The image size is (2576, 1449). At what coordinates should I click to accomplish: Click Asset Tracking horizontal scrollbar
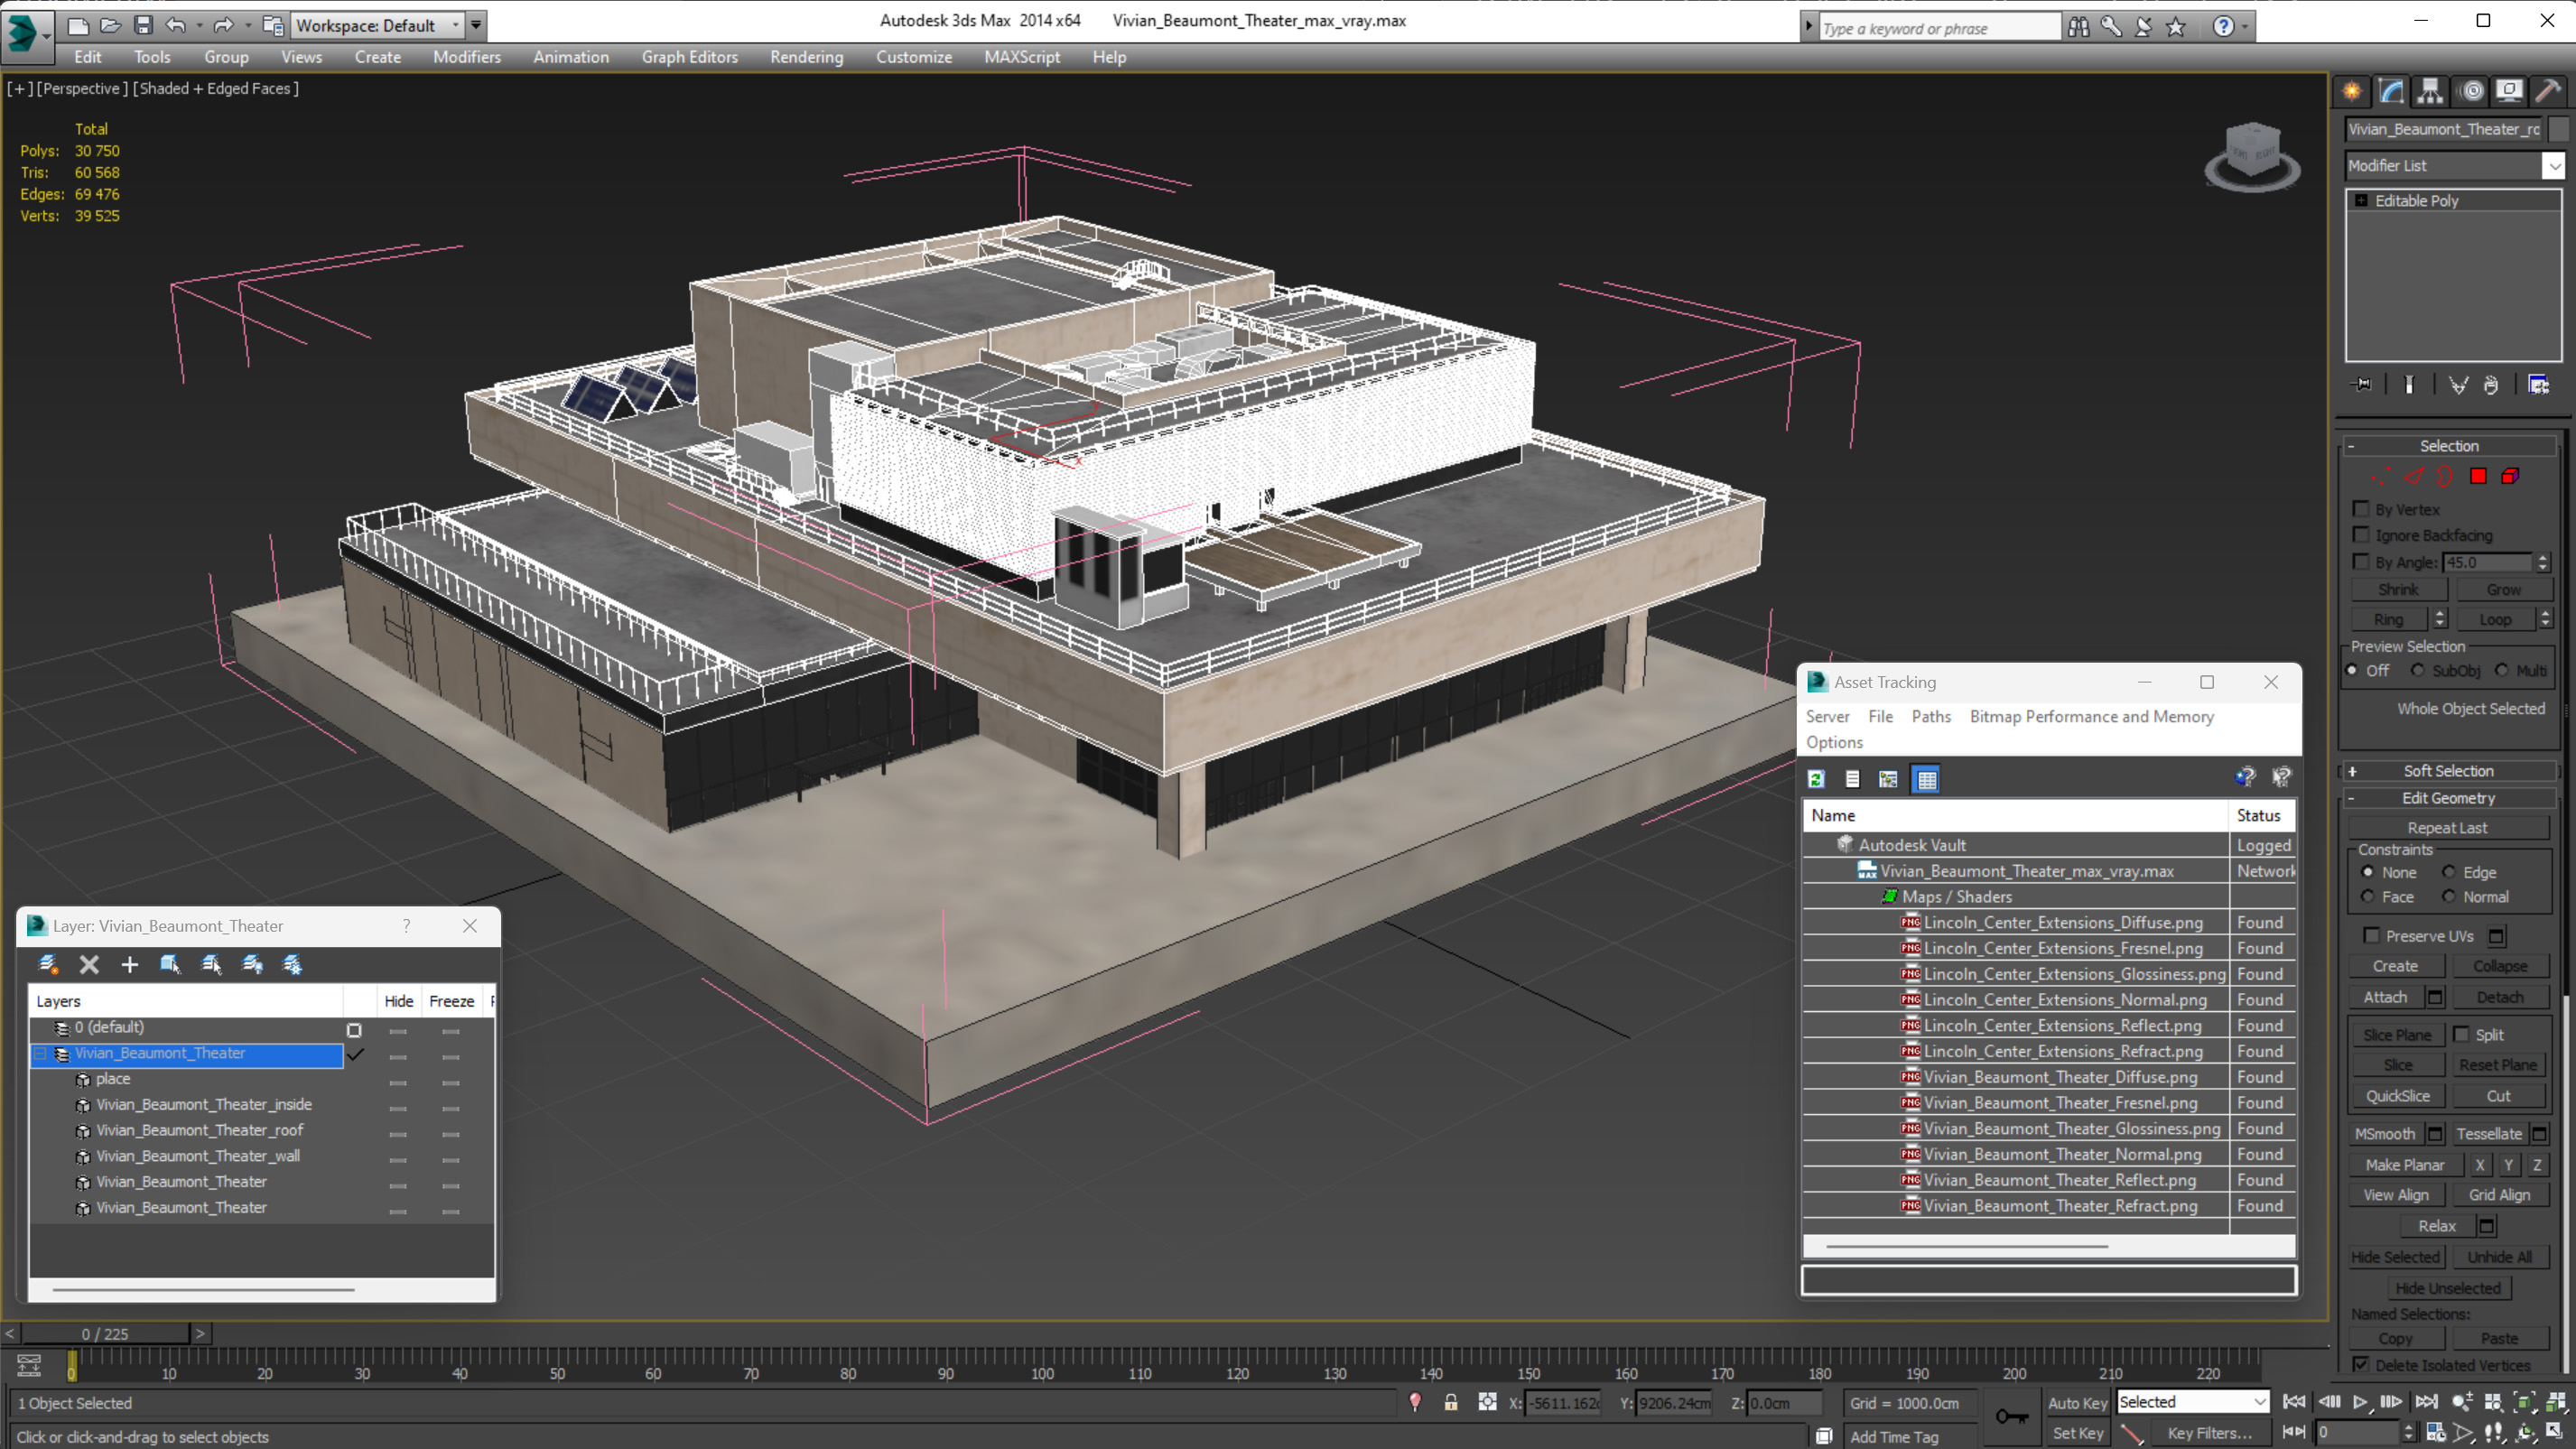point(1967,1246)
